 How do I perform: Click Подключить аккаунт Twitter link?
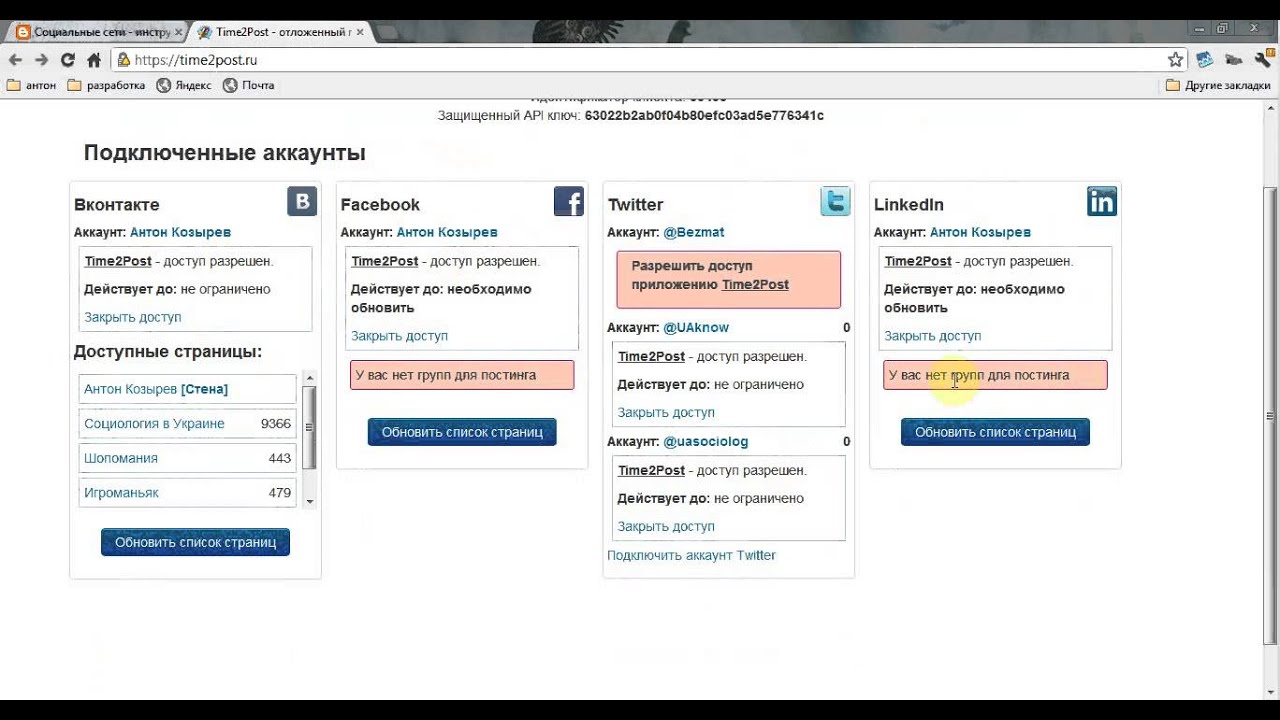(691, 555)
